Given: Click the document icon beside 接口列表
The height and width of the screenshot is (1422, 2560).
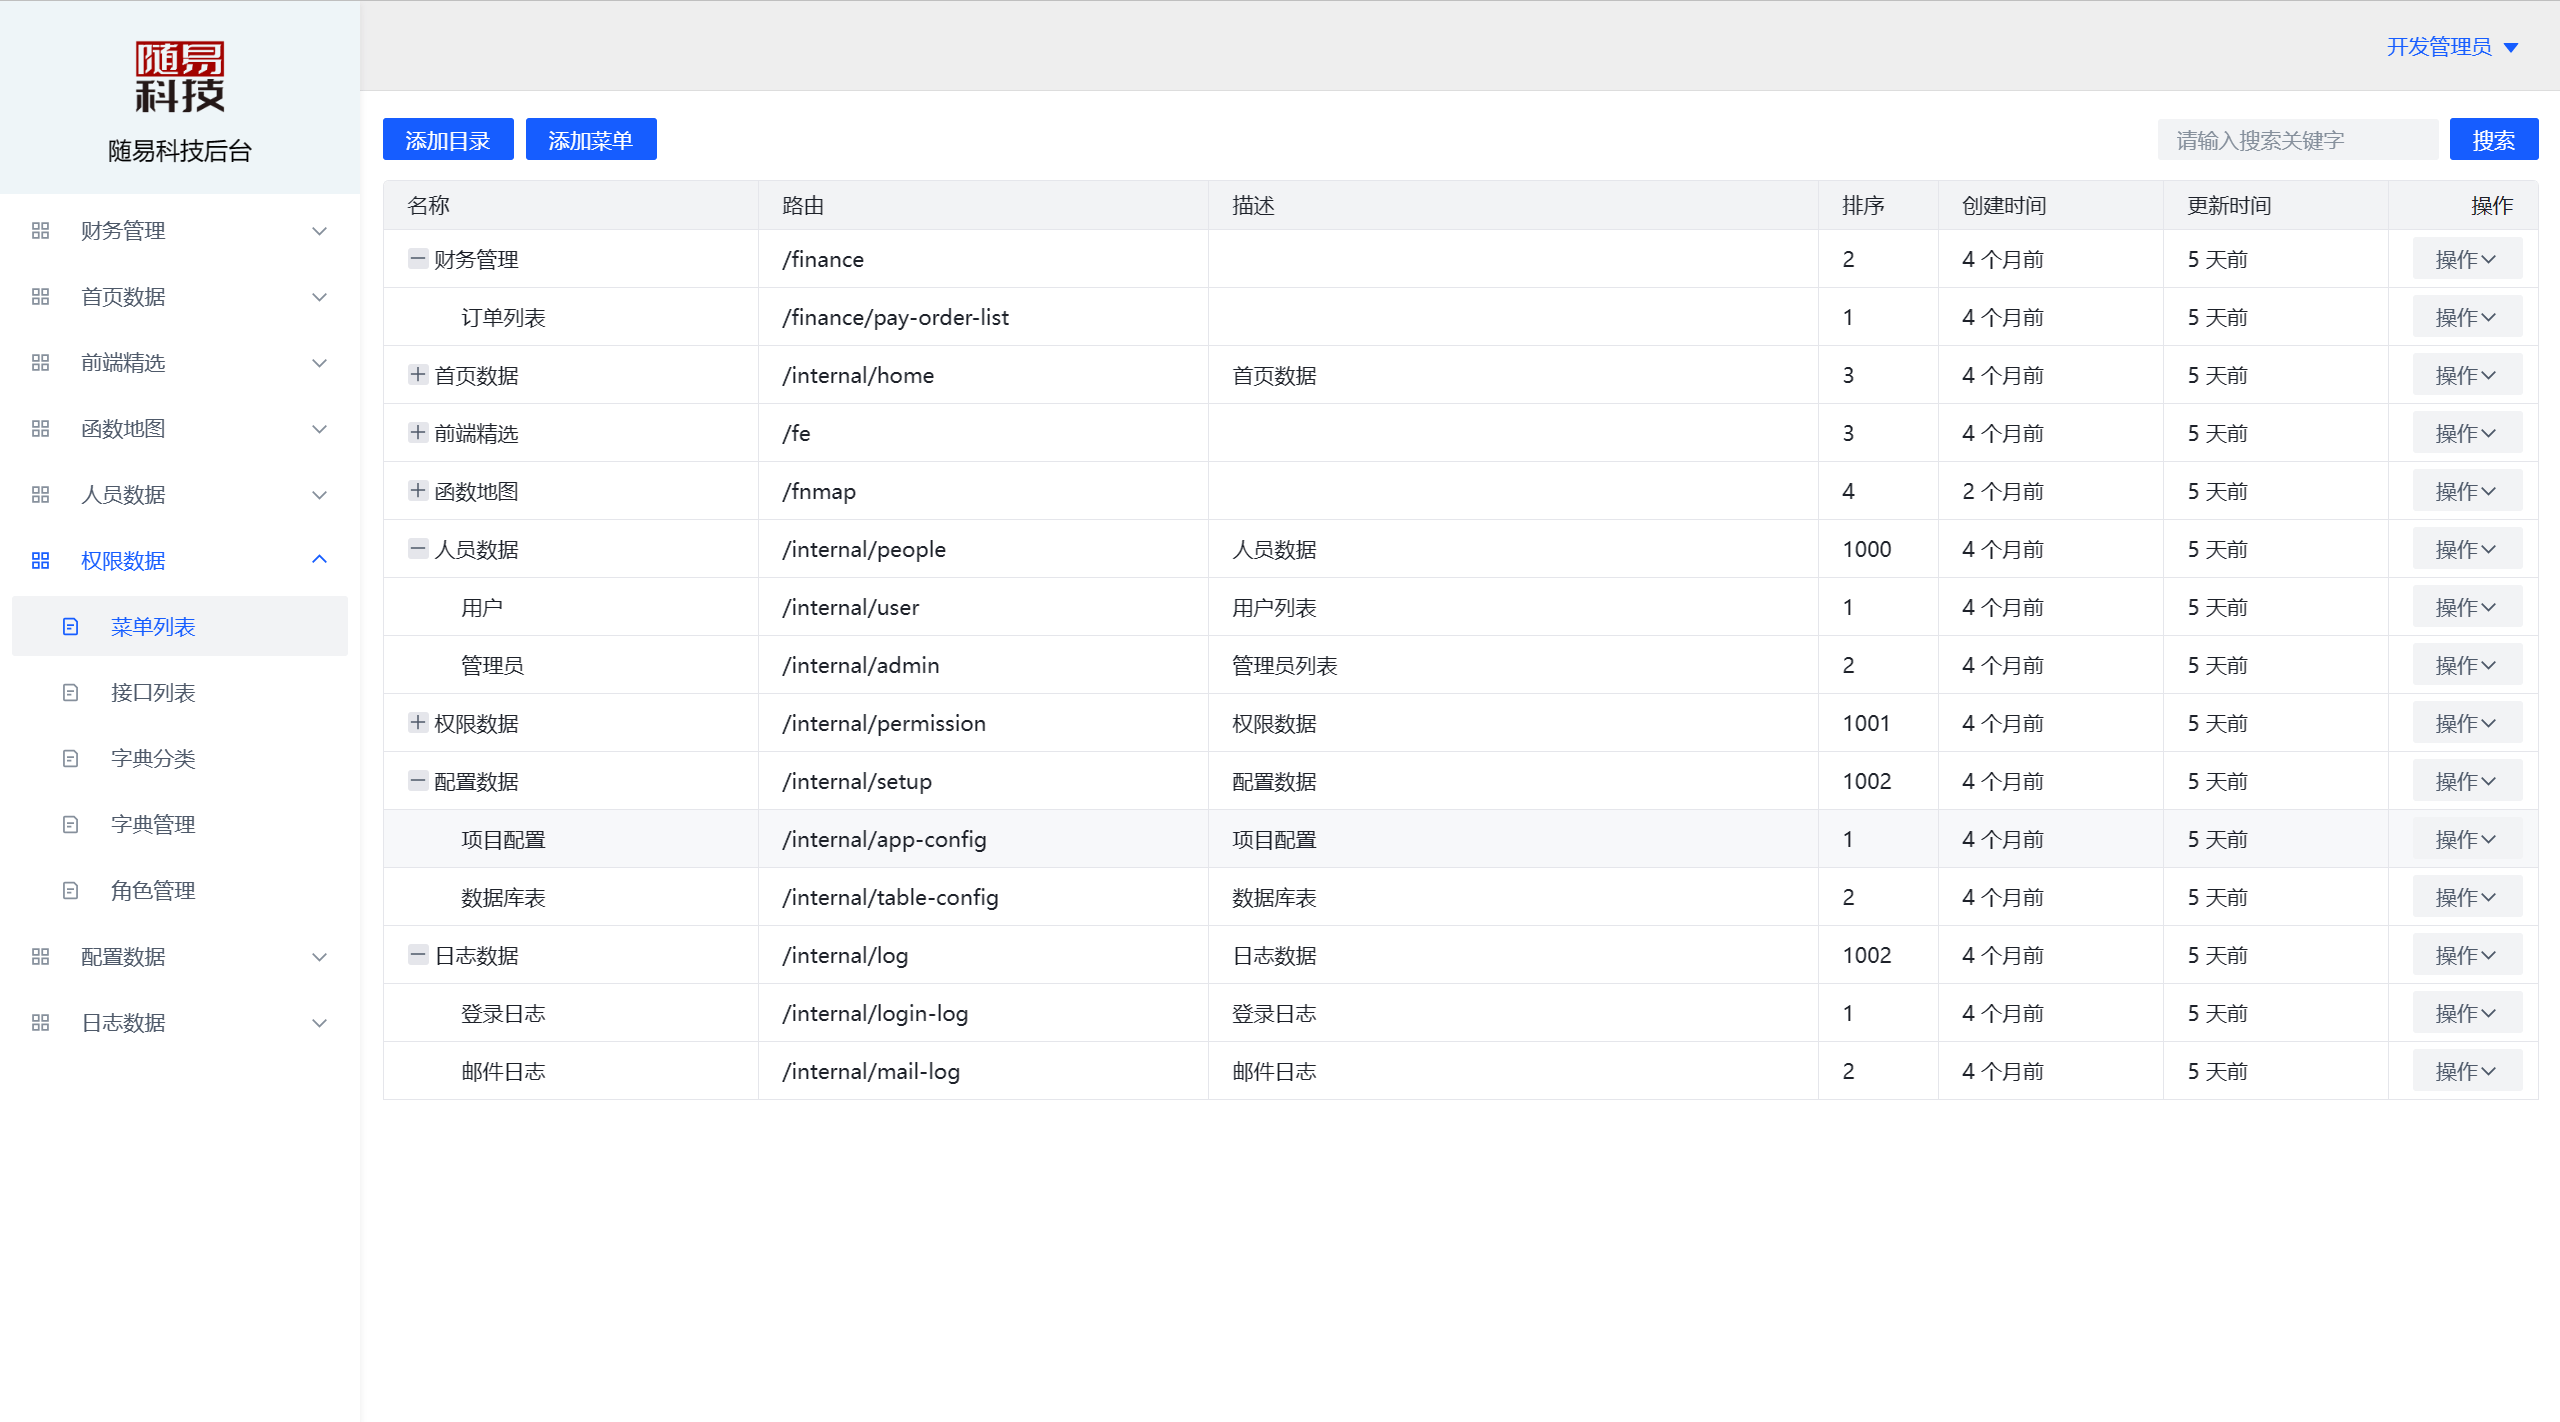Looking at the screenshot, I should pyautogui.click(x=70, y=693).
